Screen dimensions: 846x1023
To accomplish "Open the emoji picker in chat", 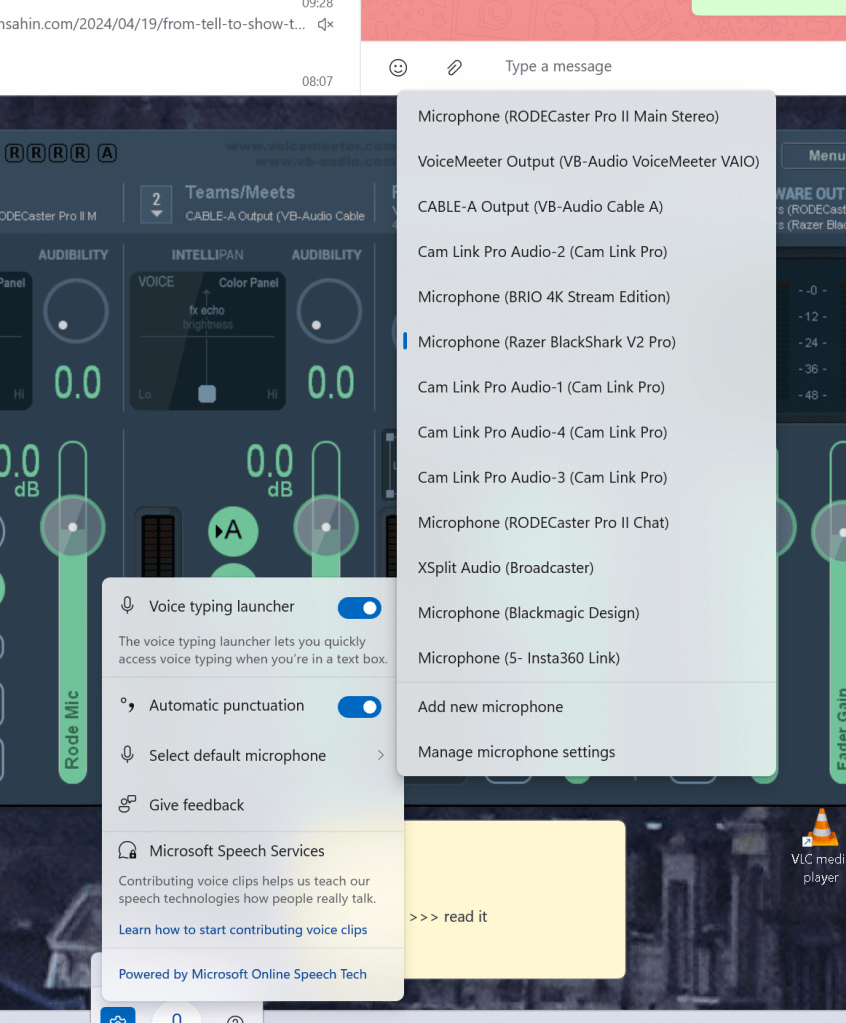I will click(398, 67).
